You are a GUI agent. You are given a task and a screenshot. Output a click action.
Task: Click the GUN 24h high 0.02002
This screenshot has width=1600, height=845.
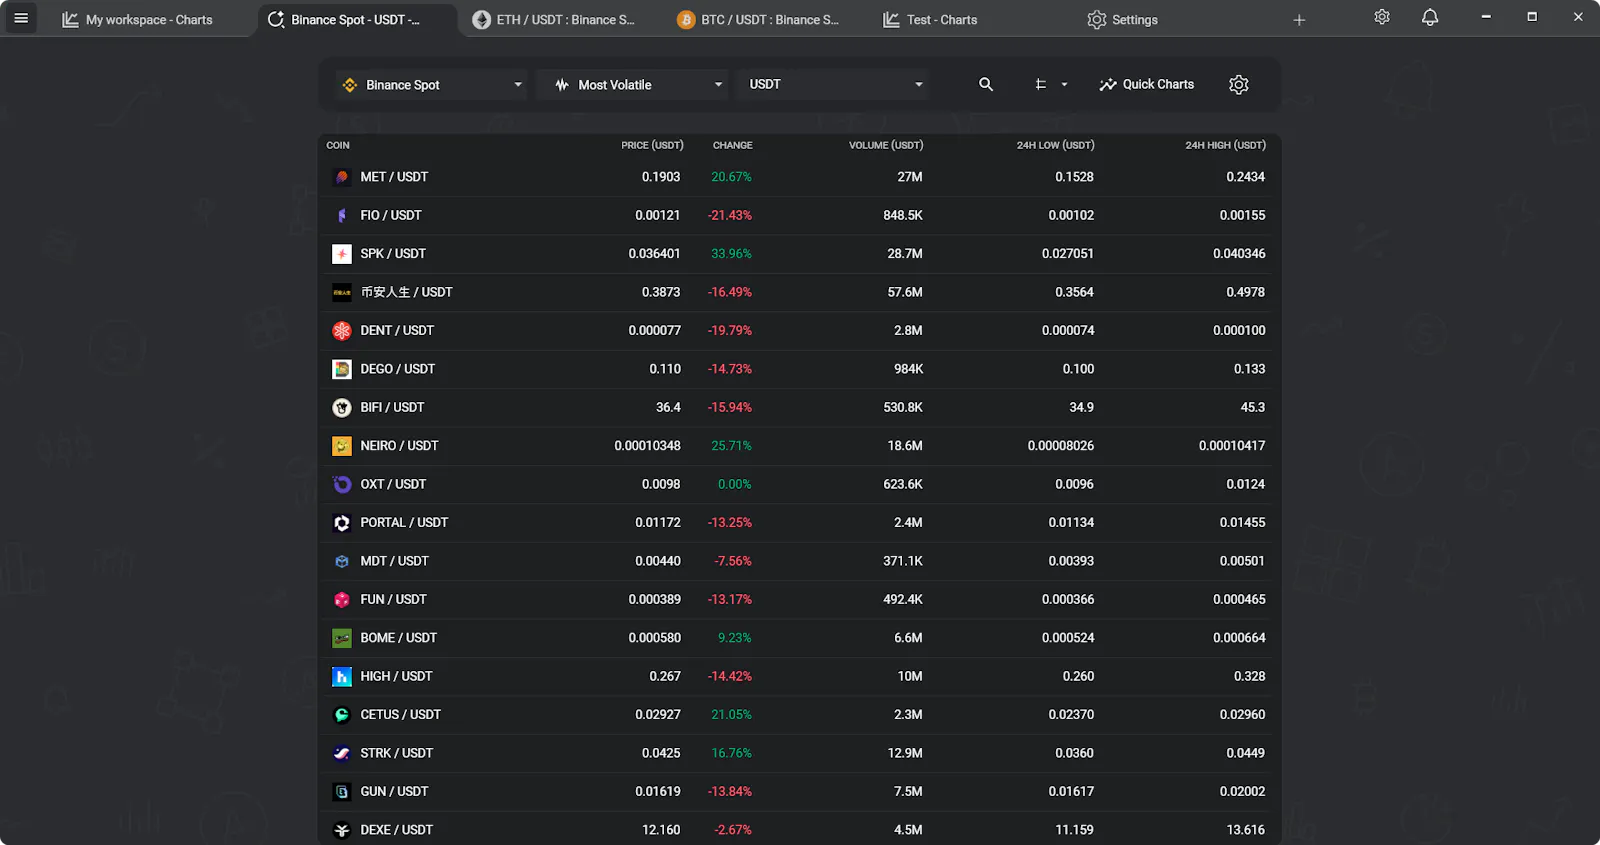[1242, 792]
